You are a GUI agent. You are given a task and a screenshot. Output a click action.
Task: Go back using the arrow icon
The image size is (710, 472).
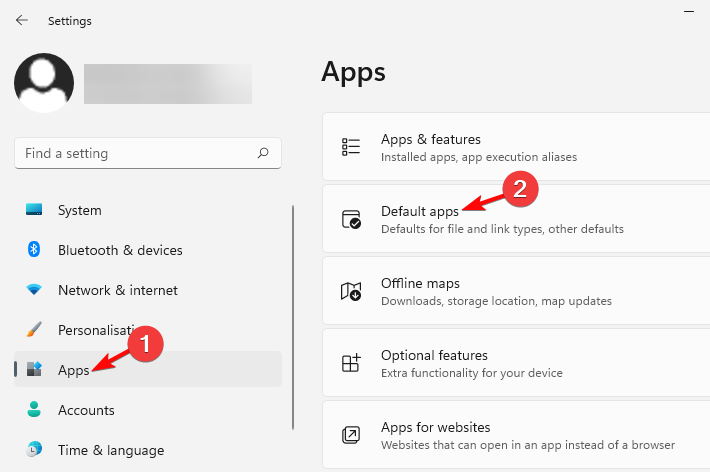click(21, 20)
